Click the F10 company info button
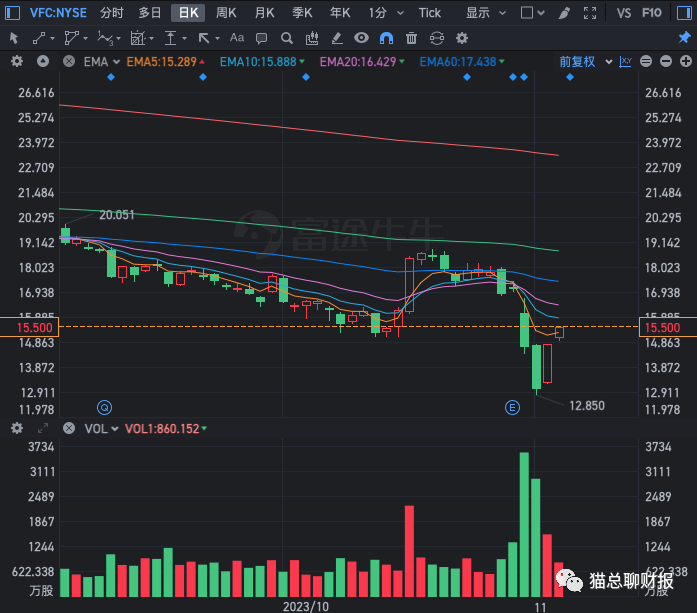Viewport: 697px width, 613px height. coord(652,13)
